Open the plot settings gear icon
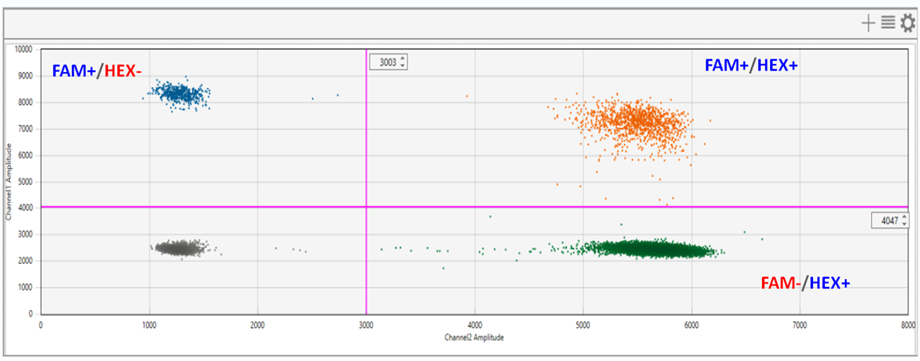Viewport: 920px width, 361px height. coord(907,23)
